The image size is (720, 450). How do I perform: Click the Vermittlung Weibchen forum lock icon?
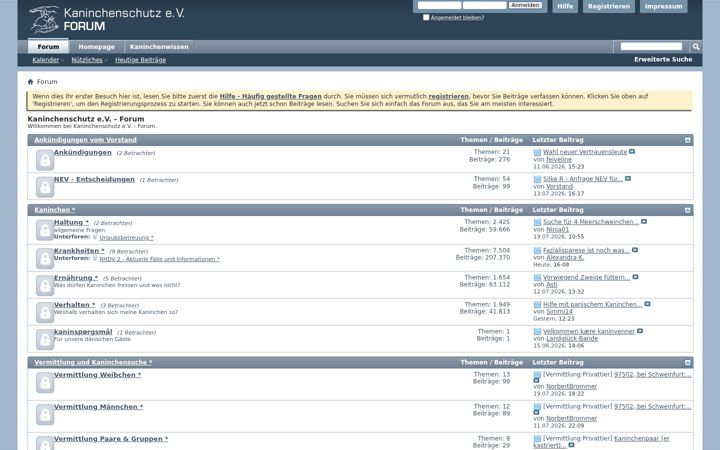(45, 383)
